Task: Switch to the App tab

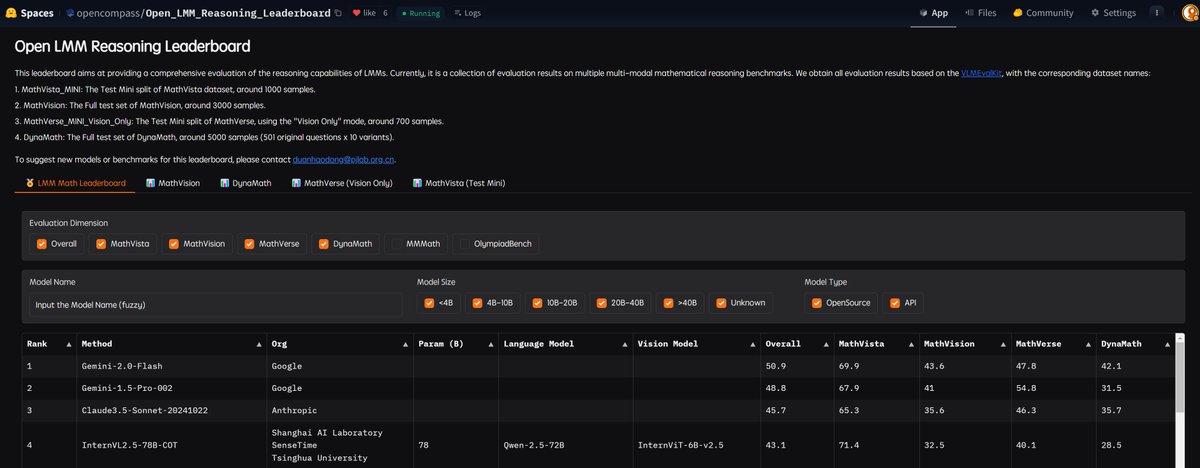Action: (x=932, y=13)
